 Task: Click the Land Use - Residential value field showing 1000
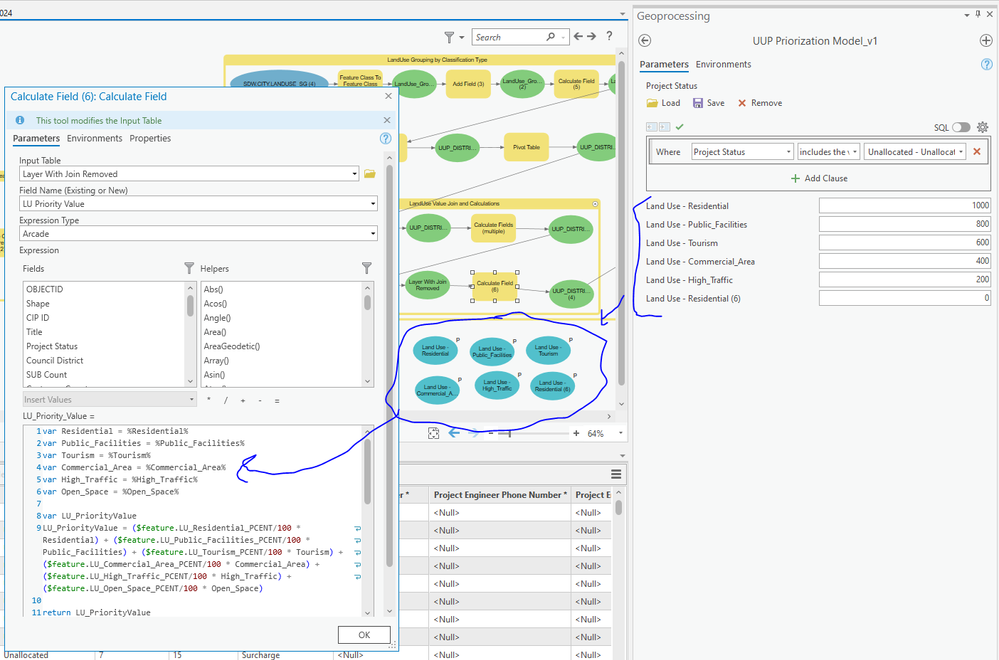[x=905, y=206]
